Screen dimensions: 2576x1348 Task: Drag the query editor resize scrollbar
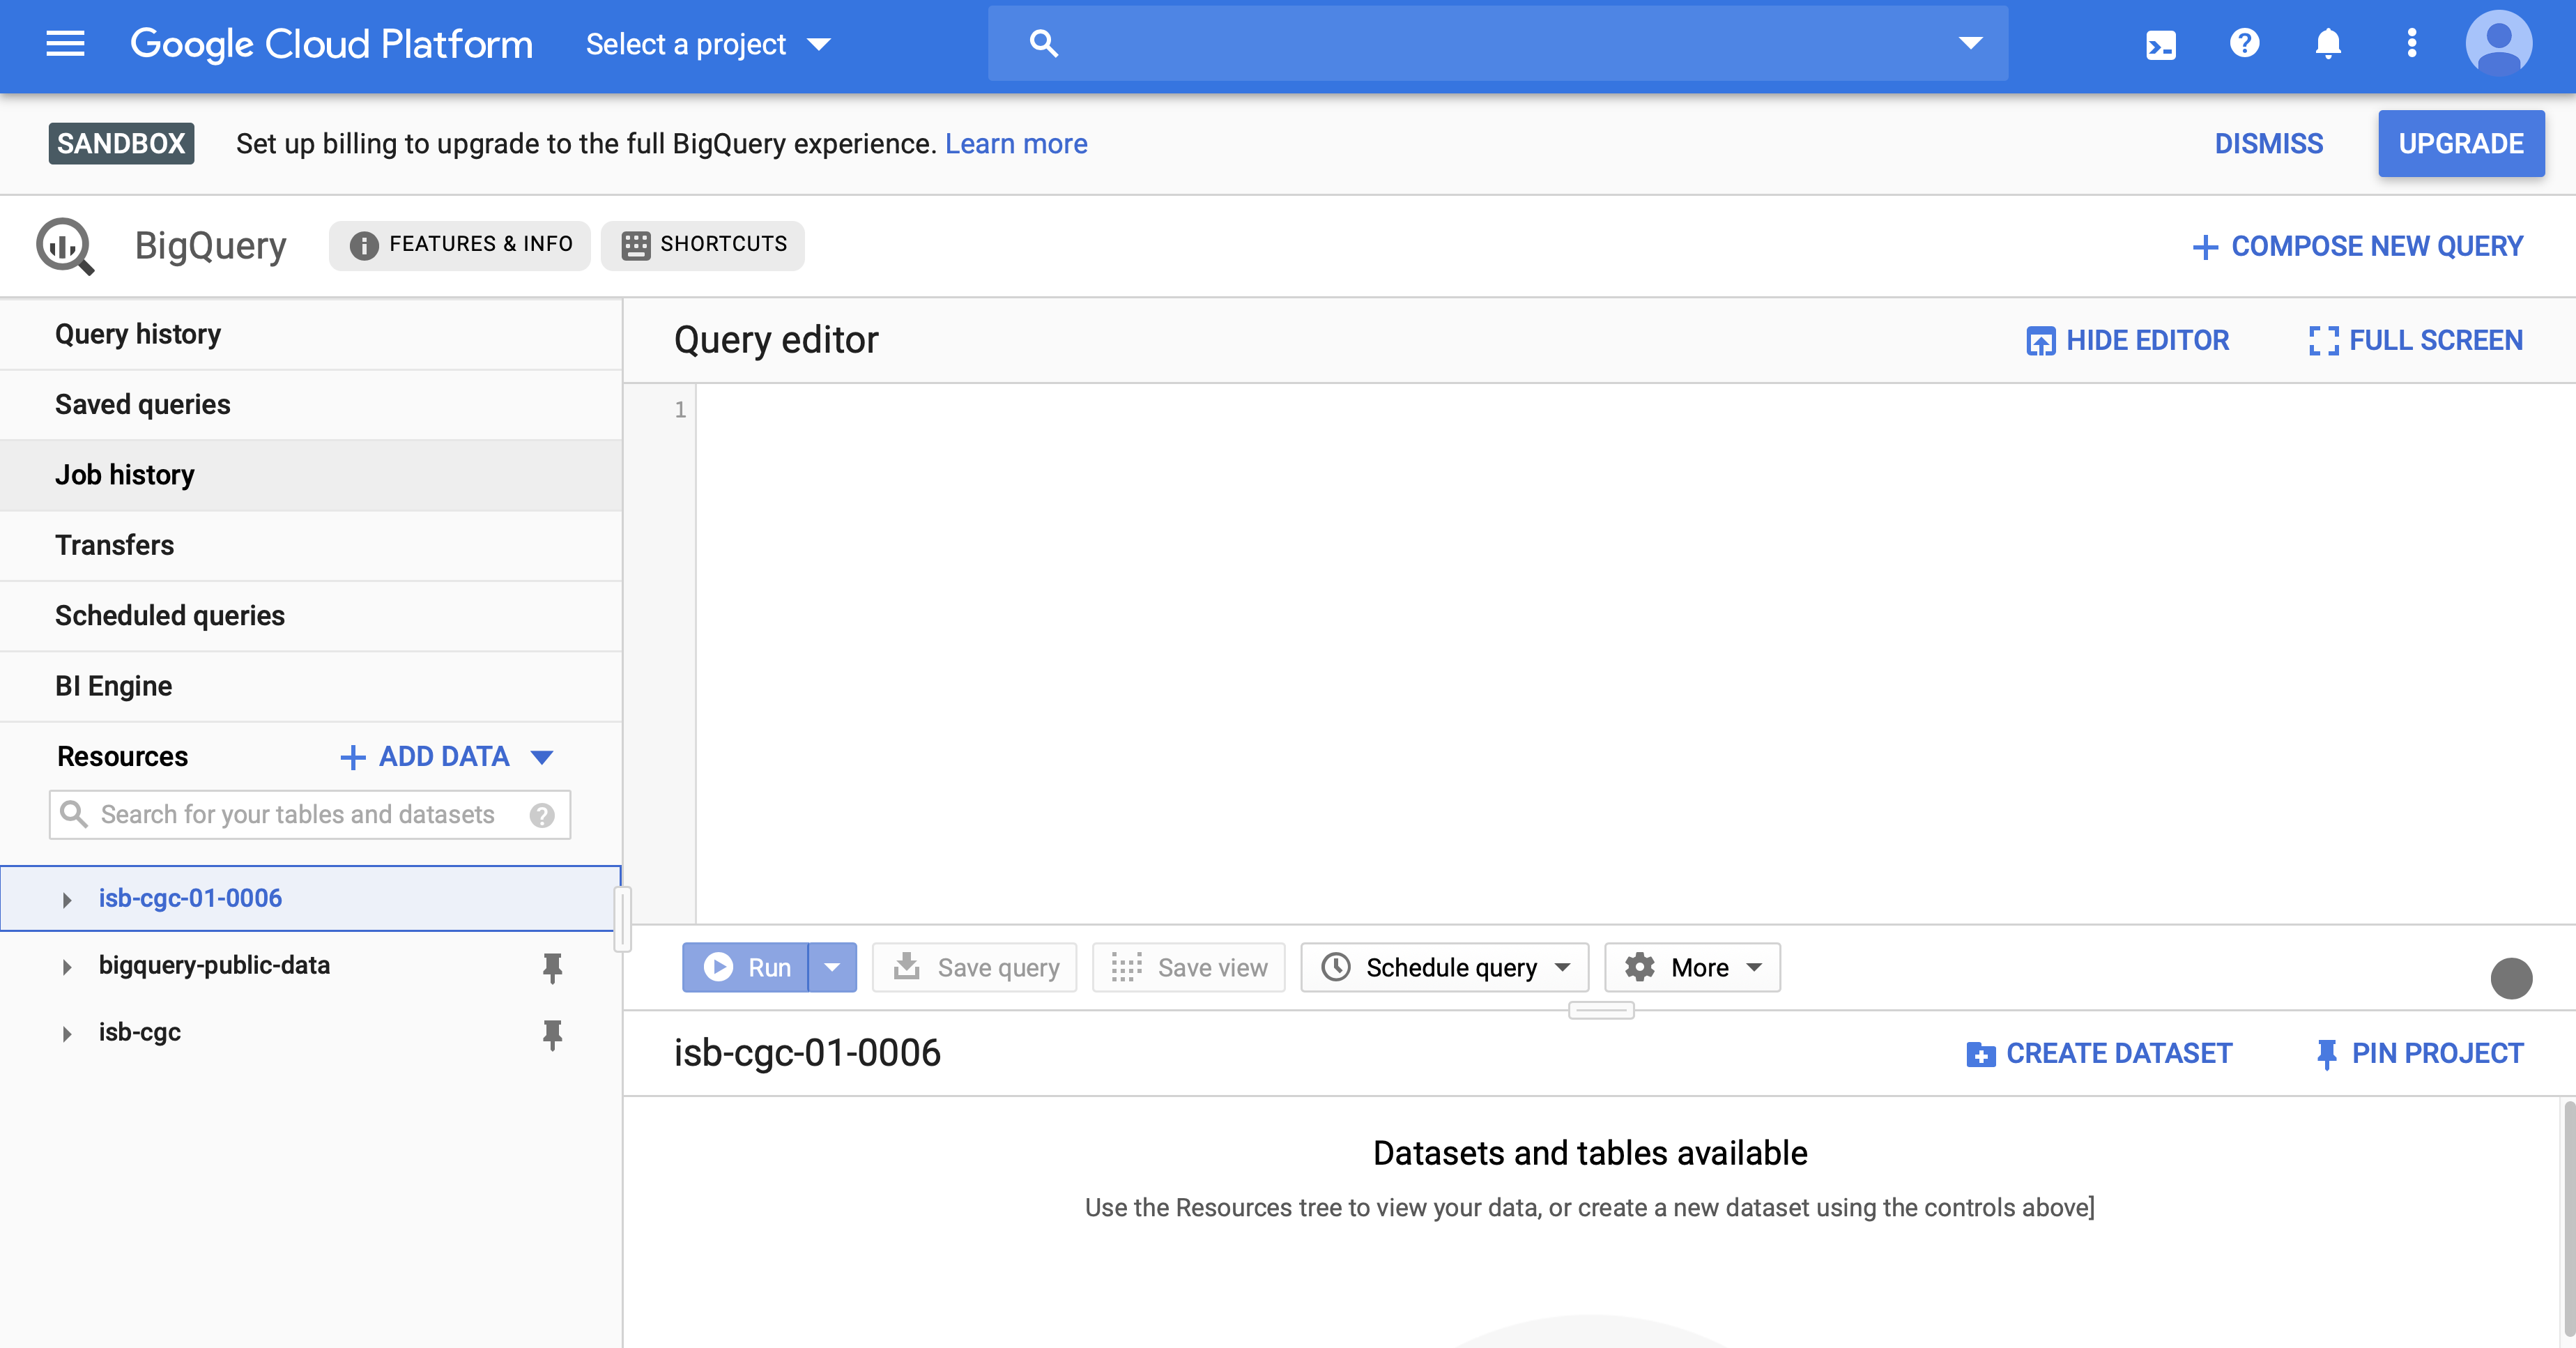click(x=1602, y=1009)
